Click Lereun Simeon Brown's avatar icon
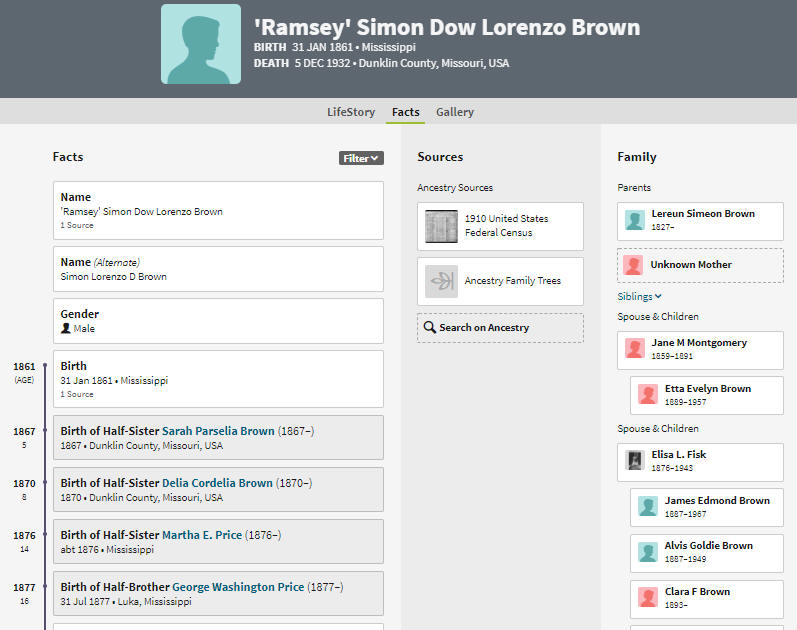The height and width of the screenshot is (630, 797). pyautogui.click(x=635, y=221)
